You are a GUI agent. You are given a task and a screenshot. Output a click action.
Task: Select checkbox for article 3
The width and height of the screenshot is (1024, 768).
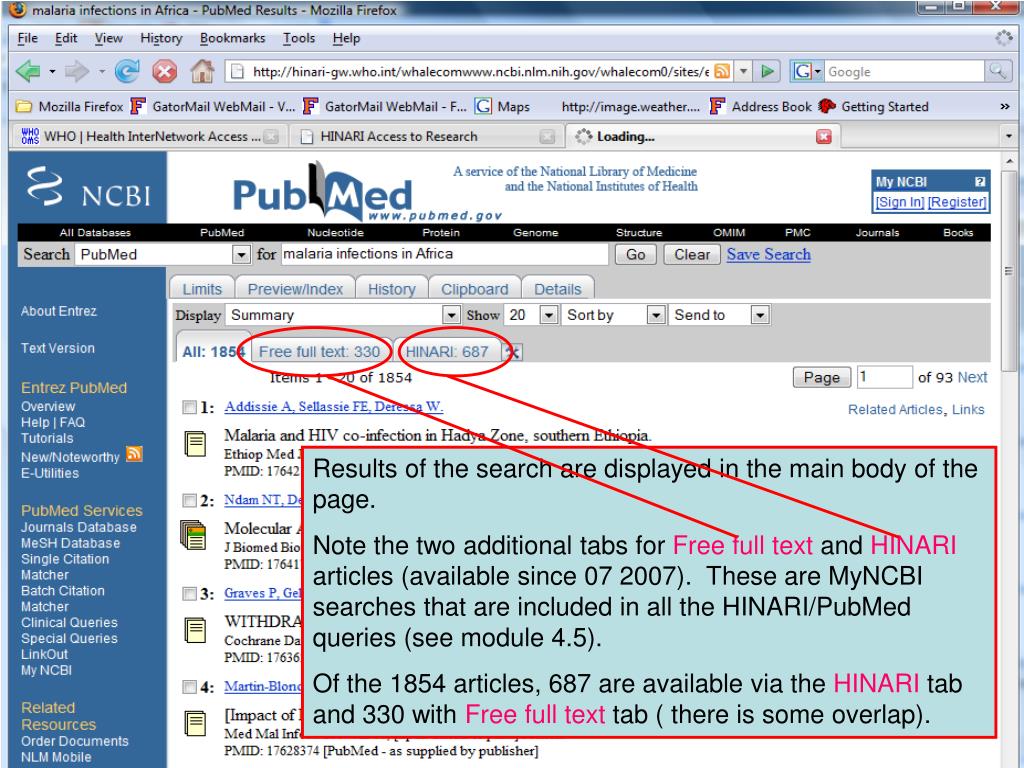point(189,594)
